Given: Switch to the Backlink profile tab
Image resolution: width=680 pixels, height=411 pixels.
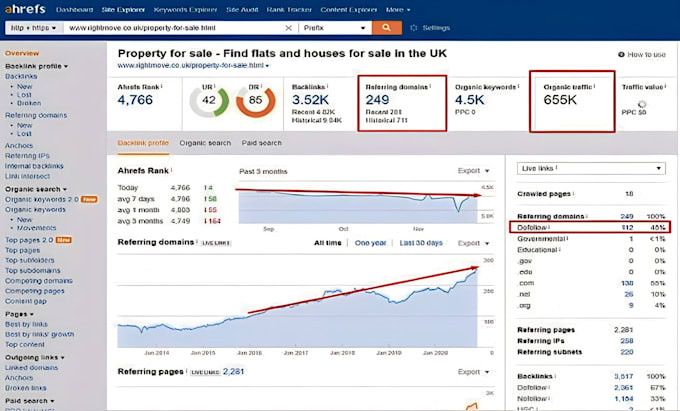Looking at the screenshot, I should pos(143,143).
